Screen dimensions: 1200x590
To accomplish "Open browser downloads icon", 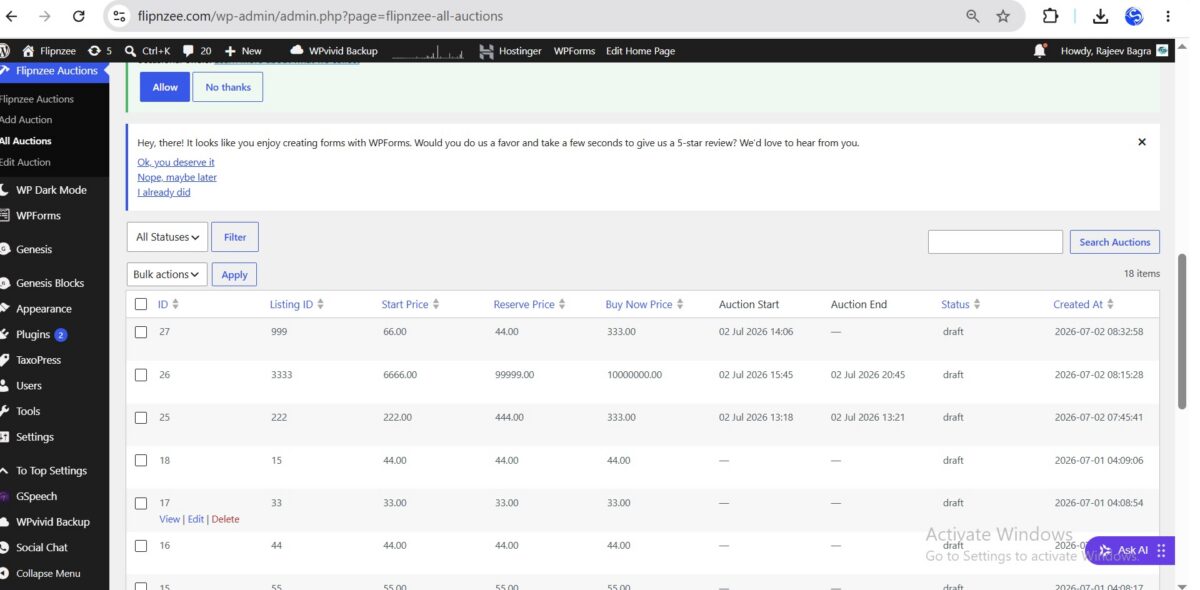I will click(x=1100, y=16).
